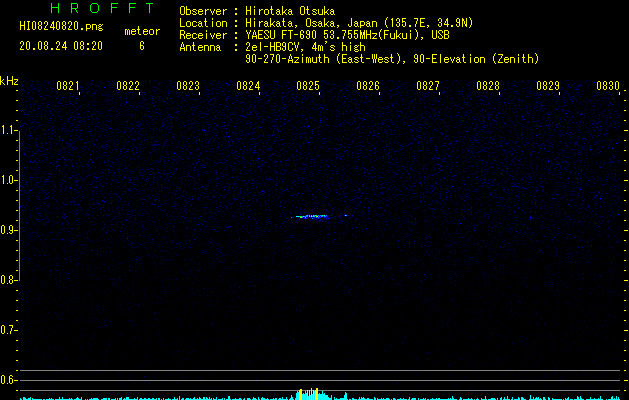Click the meteor count value 6
The image size is (629, 400).
(x=142, y=46)
